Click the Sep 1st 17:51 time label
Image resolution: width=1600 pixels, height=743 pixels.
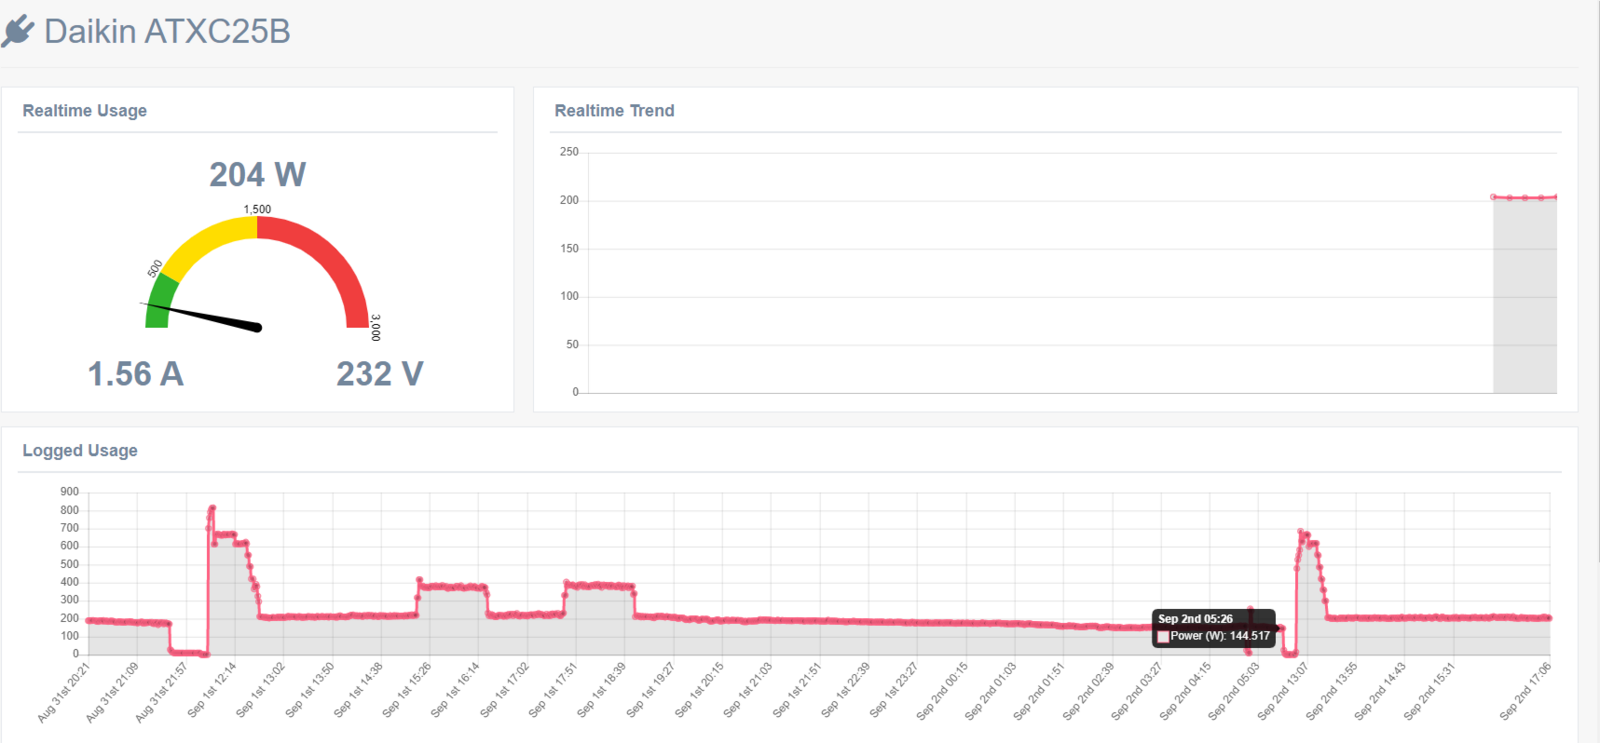pyautogui.click(x=553, y=688)
